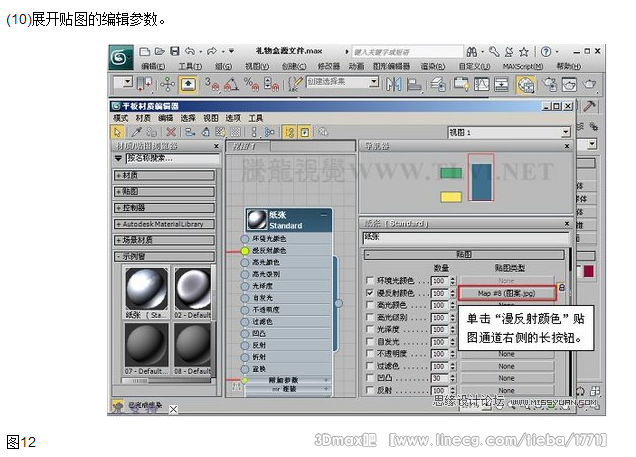
Task: Click the help question mark icon in title bar
Action: coord(546,51)
